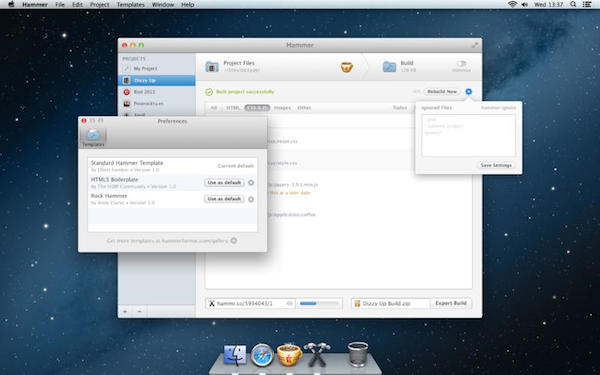This screenshot has height=375, width=600.
Task: Open the Help menu
Action: pyautogui.click(x=188, y=5)
